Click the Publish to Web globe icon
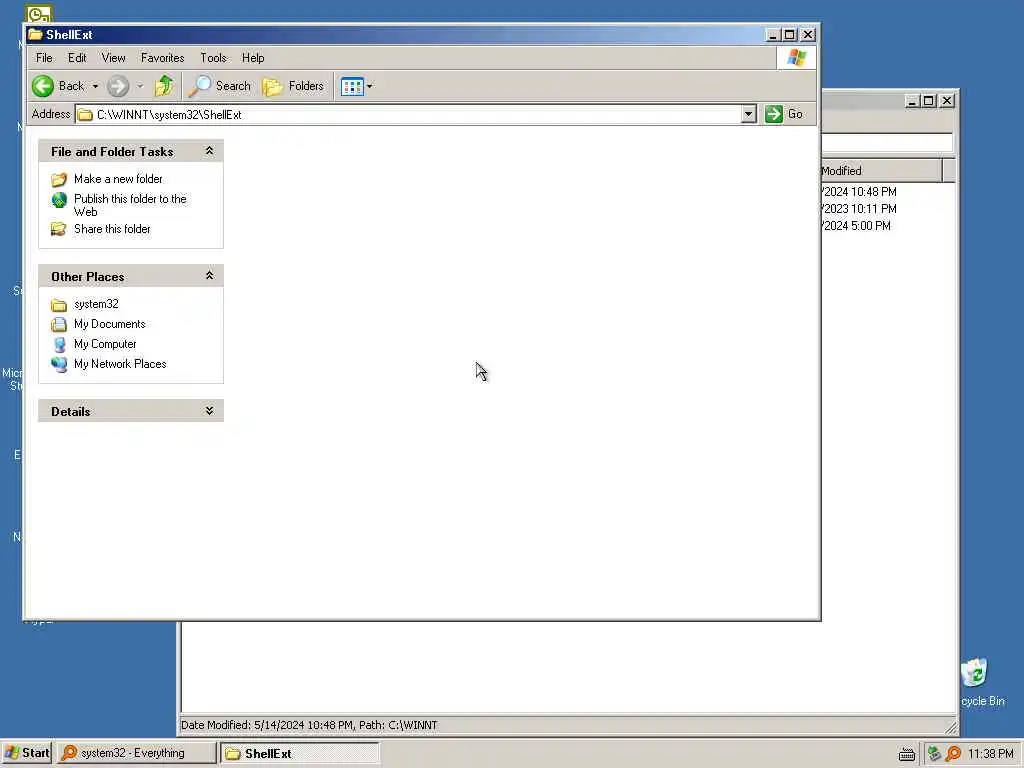Image resolution: width=1024 pixels, height=768 pixels. (x=59, y=200)
